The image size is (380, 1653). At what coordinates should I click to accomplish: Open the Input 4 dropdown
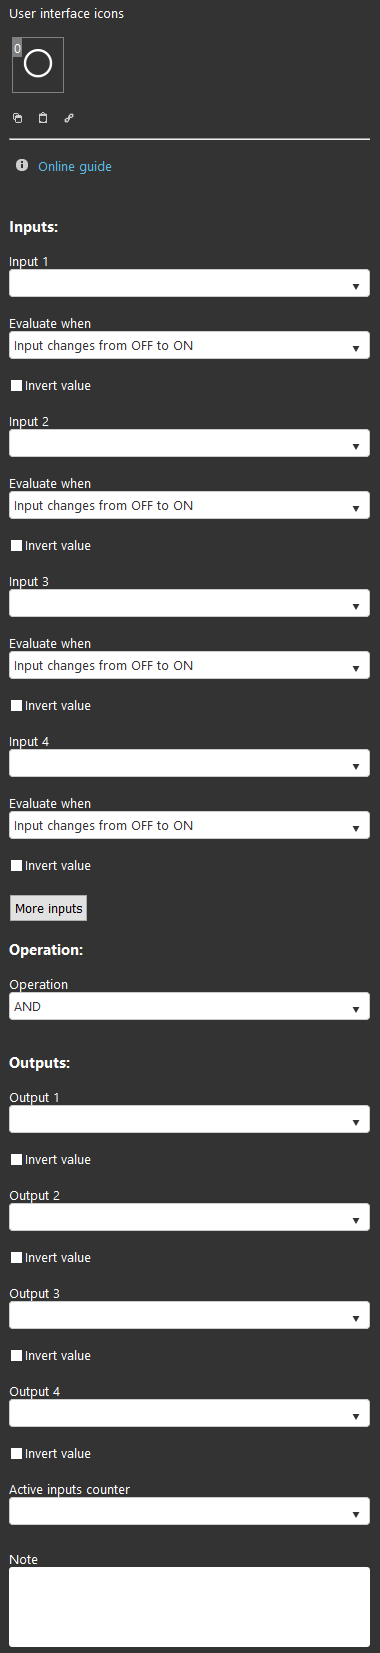tap(189, 763)
